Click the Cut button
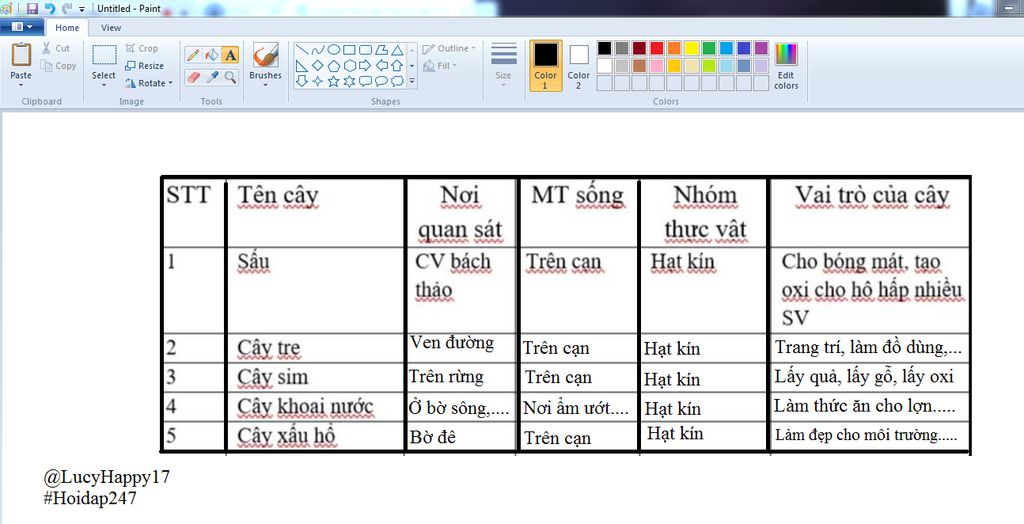Image resolution: width=1024 pixels, height=524 pixels. coord(56,48)
